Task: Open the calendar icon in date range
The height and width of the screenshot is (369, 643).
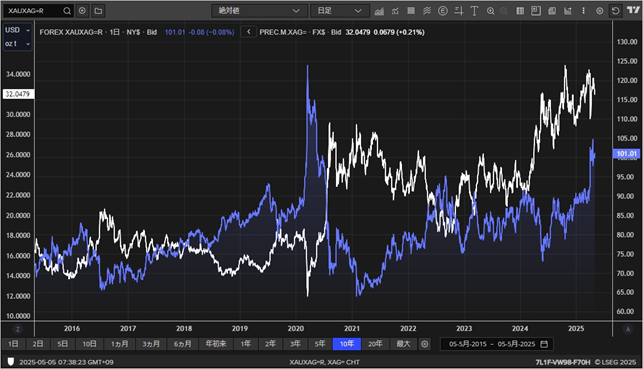Action: point(544,344)
